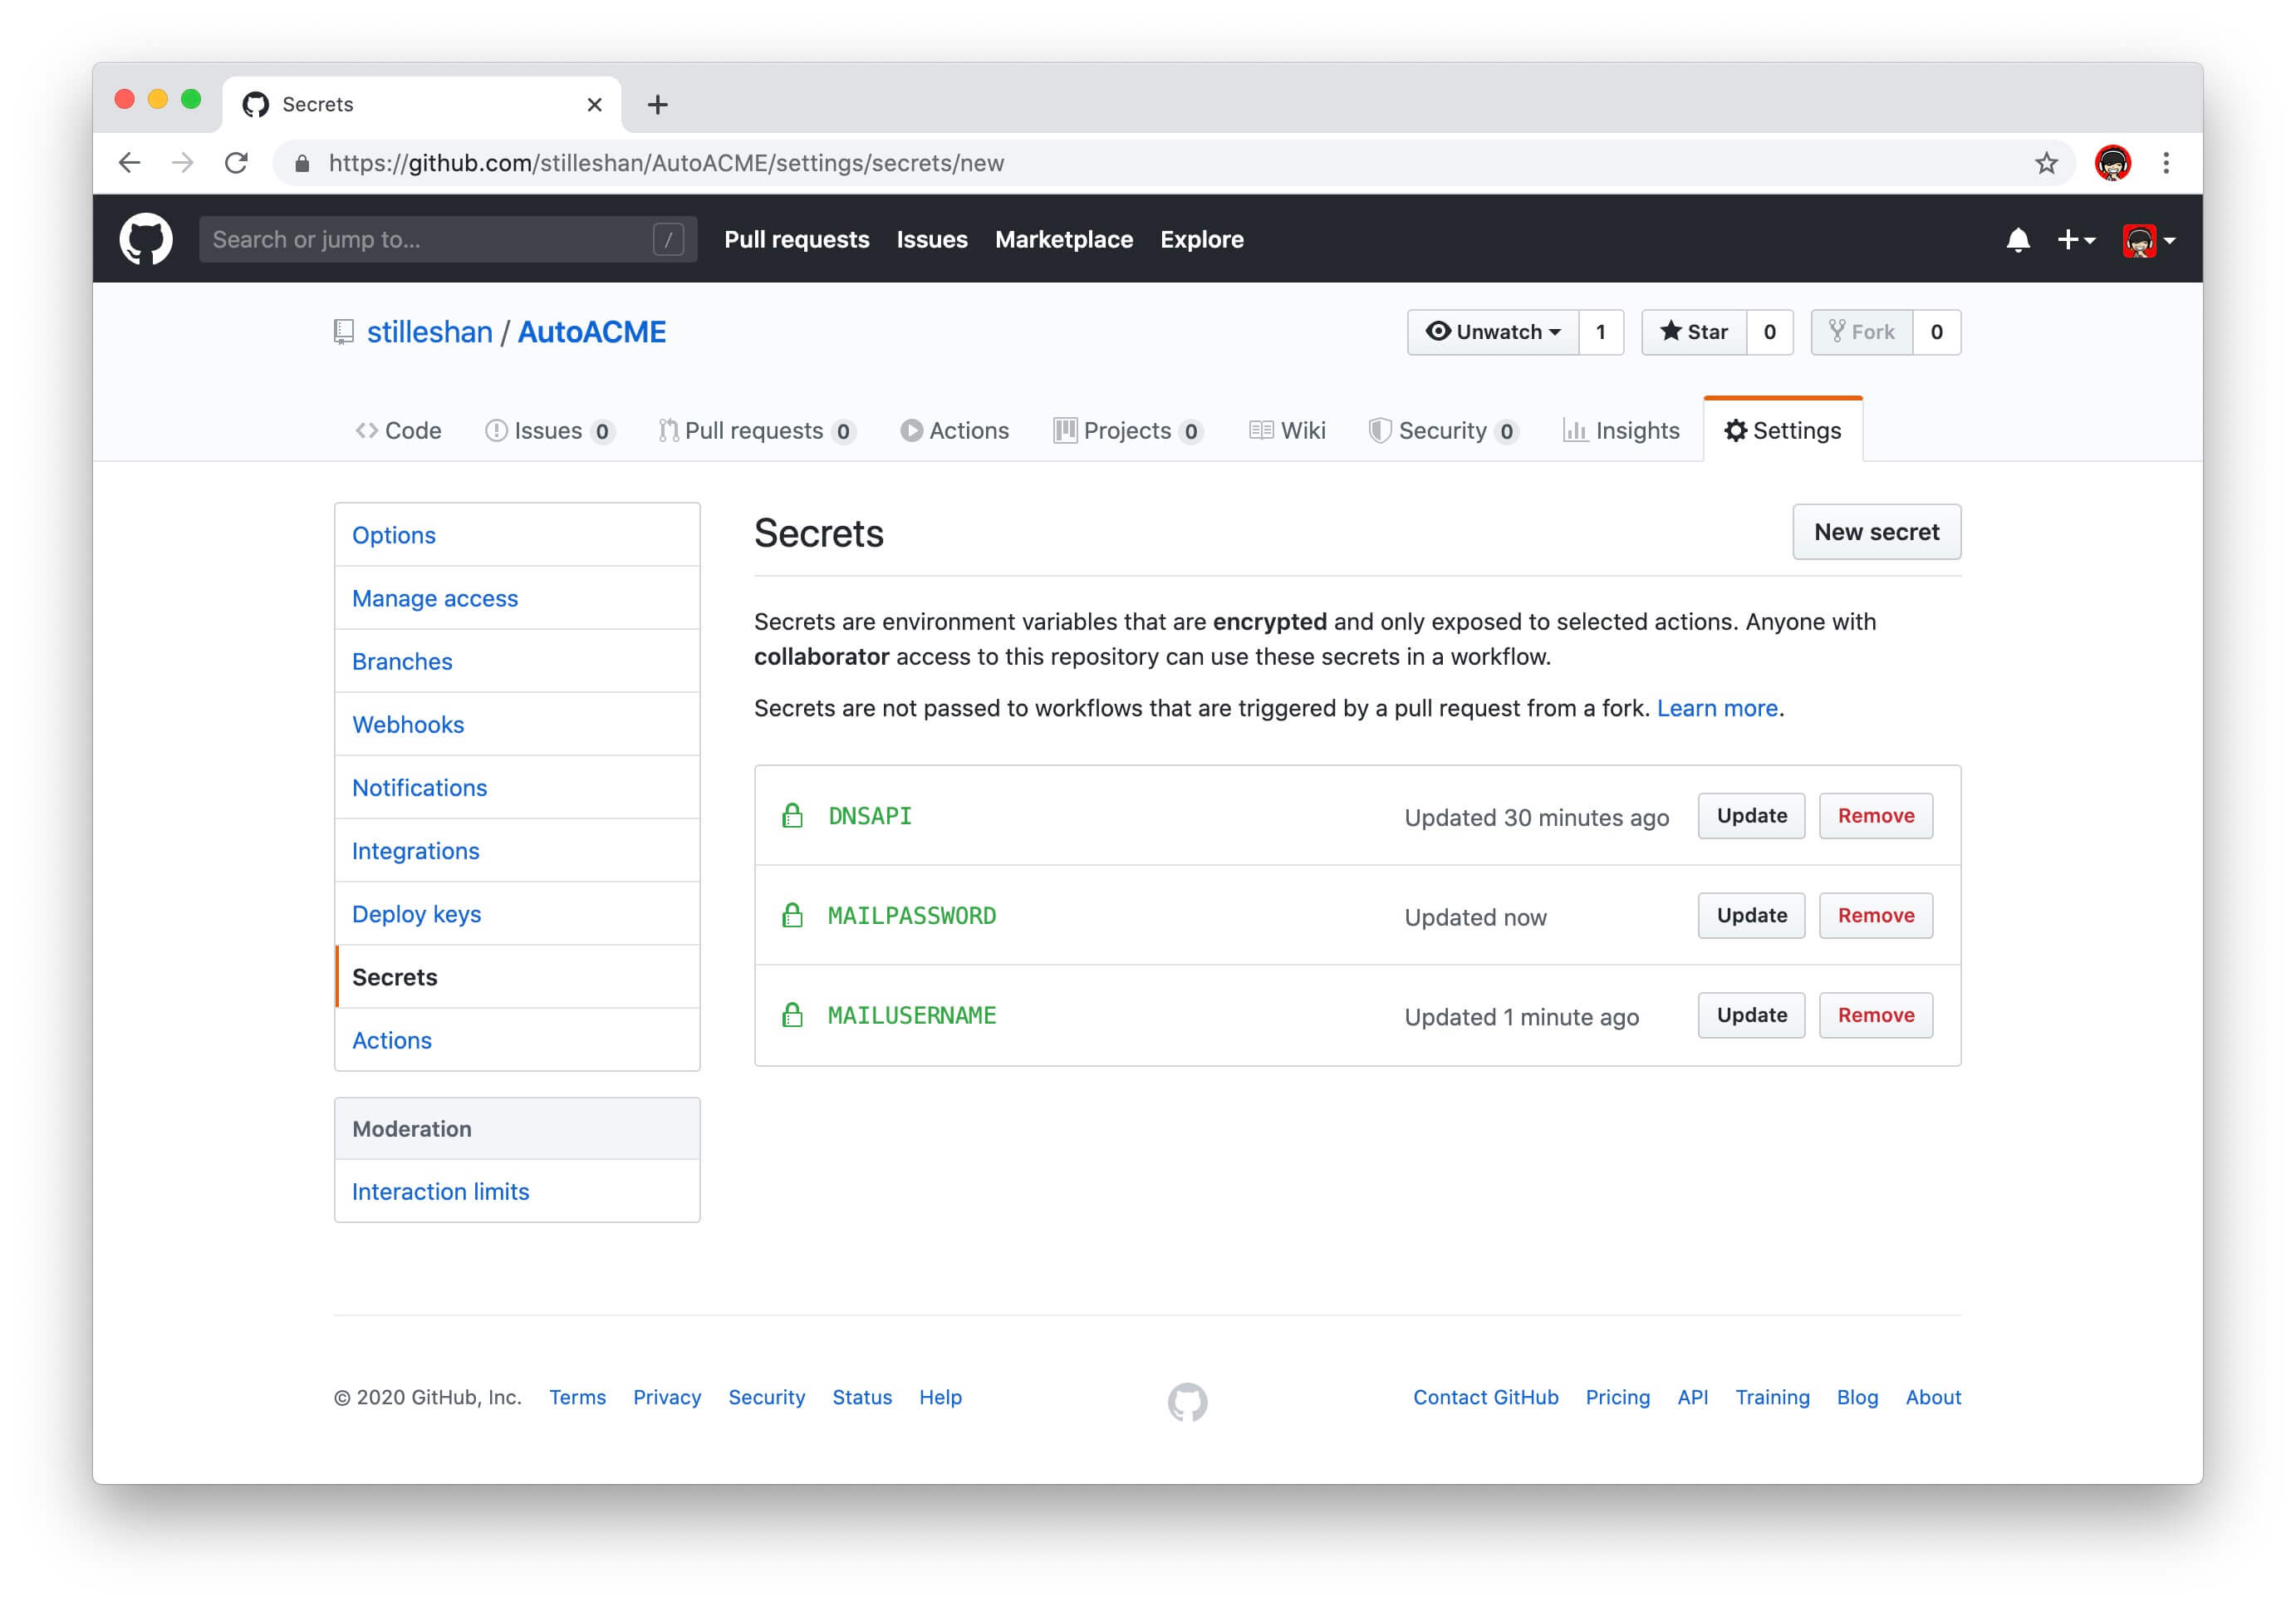Click the Chrome profile avatar
The image size is (2296, 1607).
click(2112, 163)
